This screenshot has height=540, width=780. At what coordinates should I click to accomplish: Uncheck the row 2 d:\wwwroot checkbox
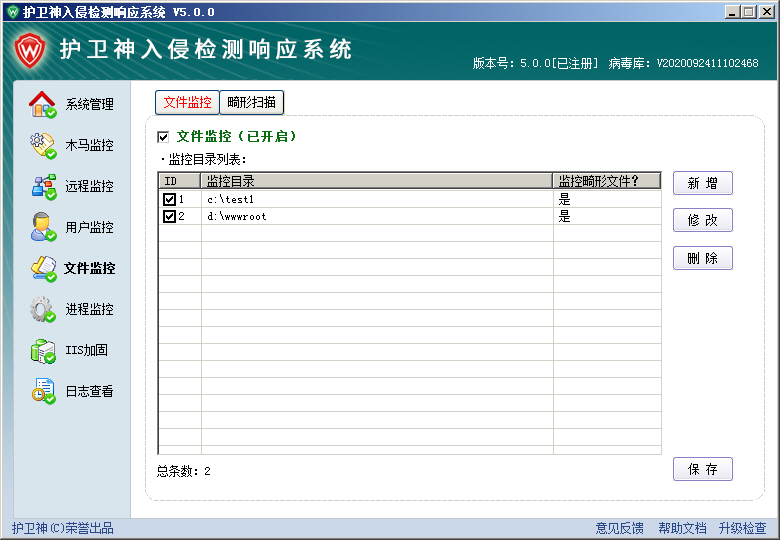169,216
